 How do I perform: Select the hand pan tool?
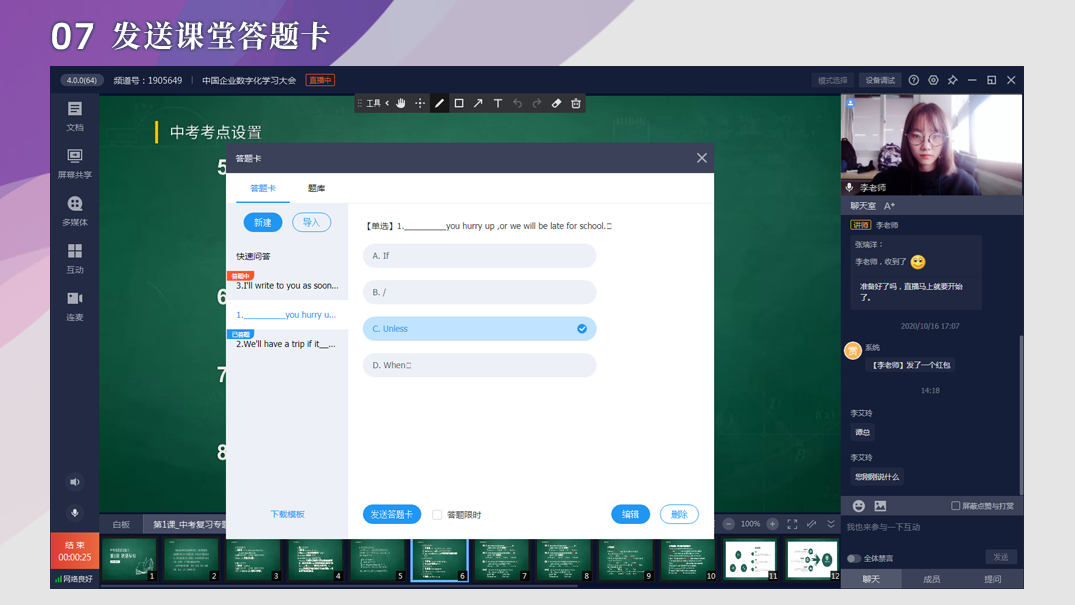pos(401,103)
